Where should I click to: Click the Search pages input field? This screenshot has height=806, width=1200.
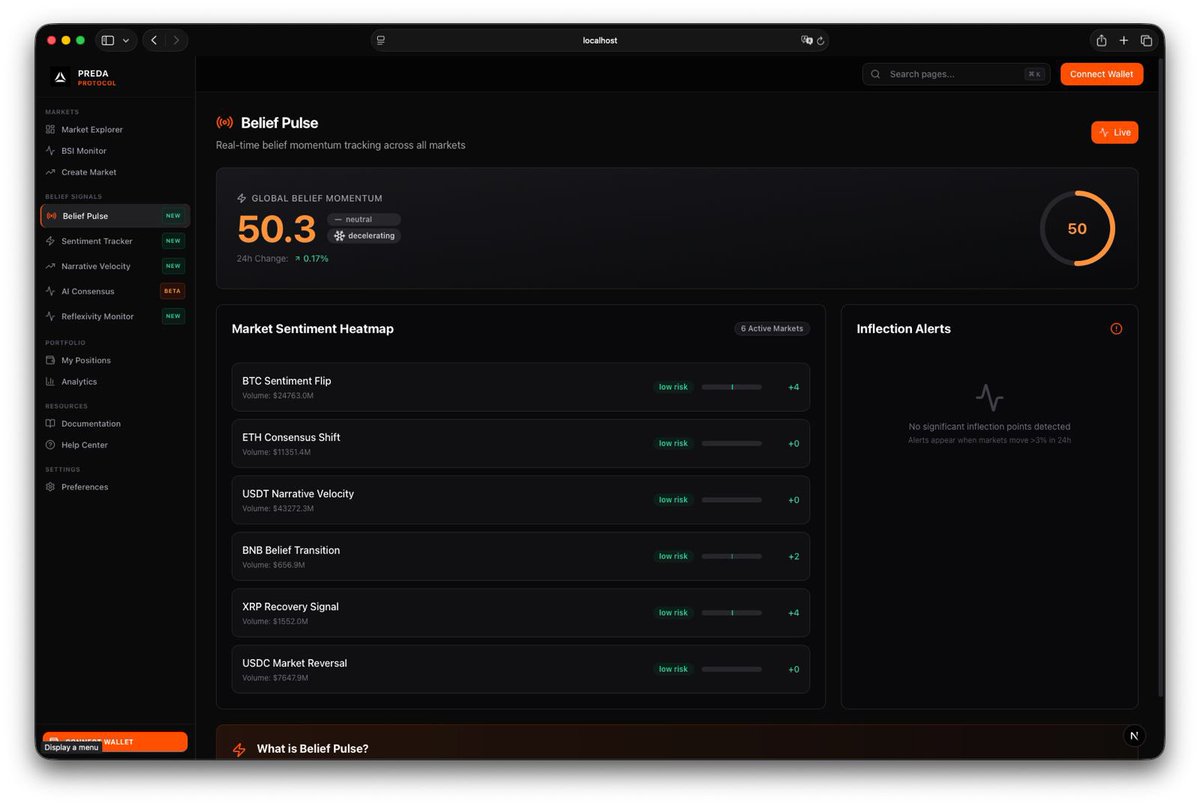[x=956, y=74]
